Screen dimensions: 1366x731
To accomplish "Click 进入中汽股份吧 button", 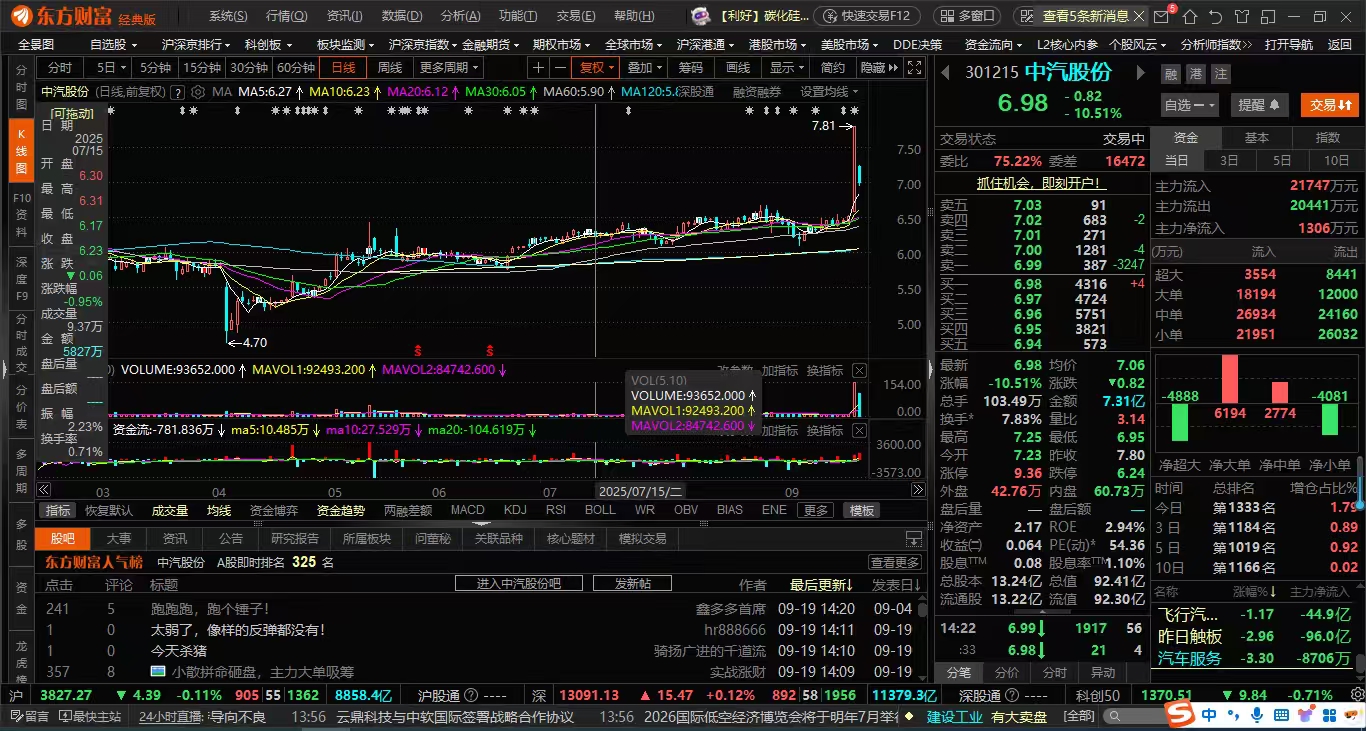I will pos(518,583).
